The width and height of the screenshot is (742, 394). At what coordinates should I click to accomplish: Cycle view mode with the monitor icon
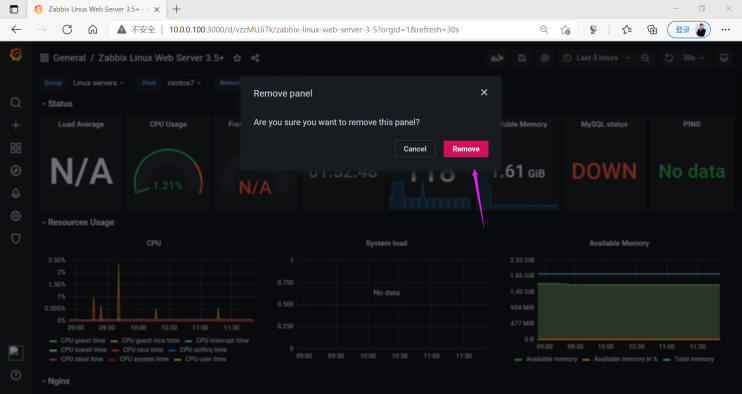(724, 58)
